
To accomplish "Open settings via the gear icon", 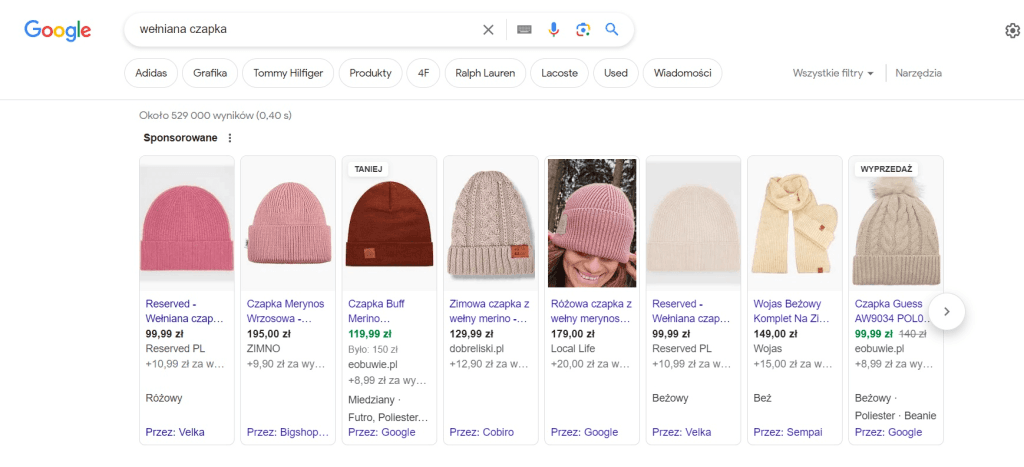I will 1012,31.
